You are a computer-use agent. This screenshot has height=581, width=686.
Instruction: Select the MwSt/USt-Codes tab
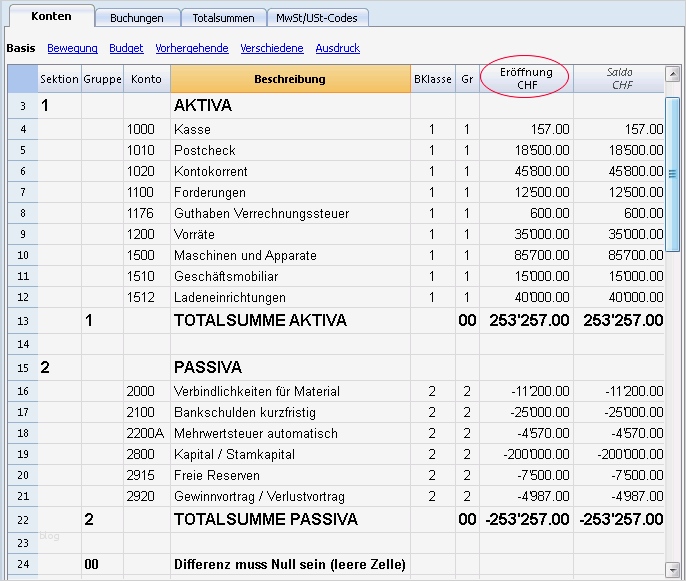click(319, 18)
